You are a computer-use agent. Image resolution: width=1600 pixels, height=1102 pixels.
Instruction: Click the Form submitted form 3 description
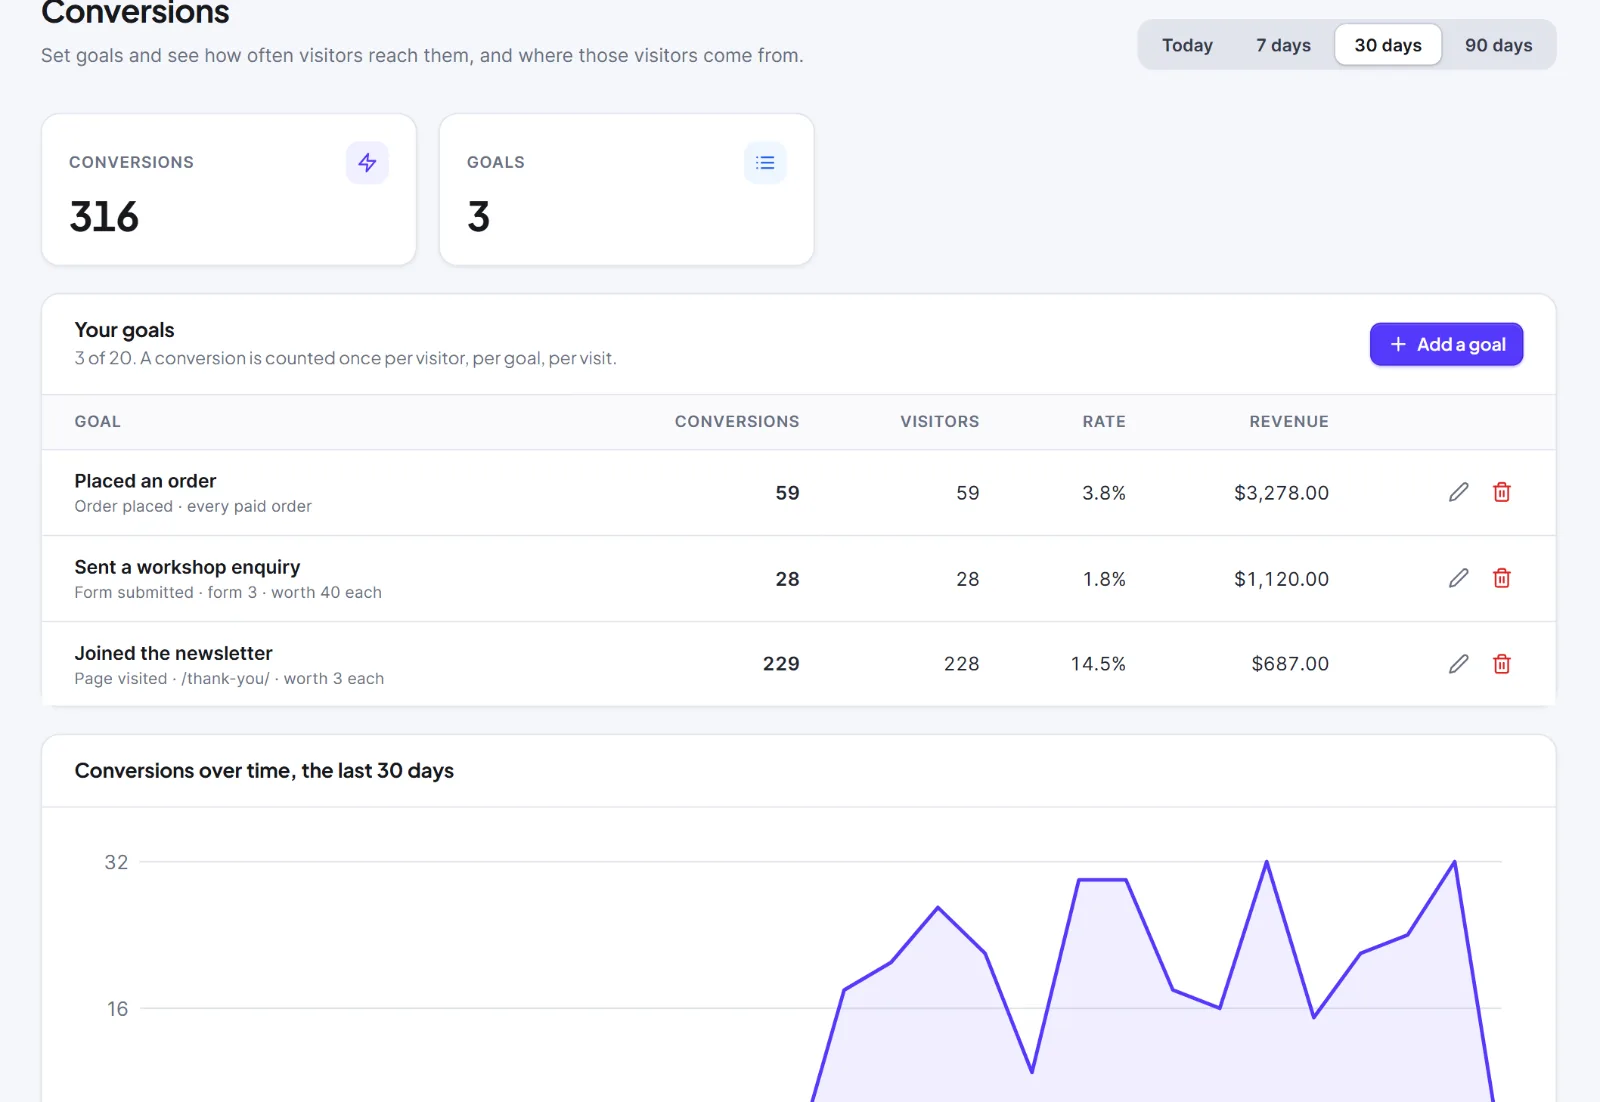click(x=228, y=593)
